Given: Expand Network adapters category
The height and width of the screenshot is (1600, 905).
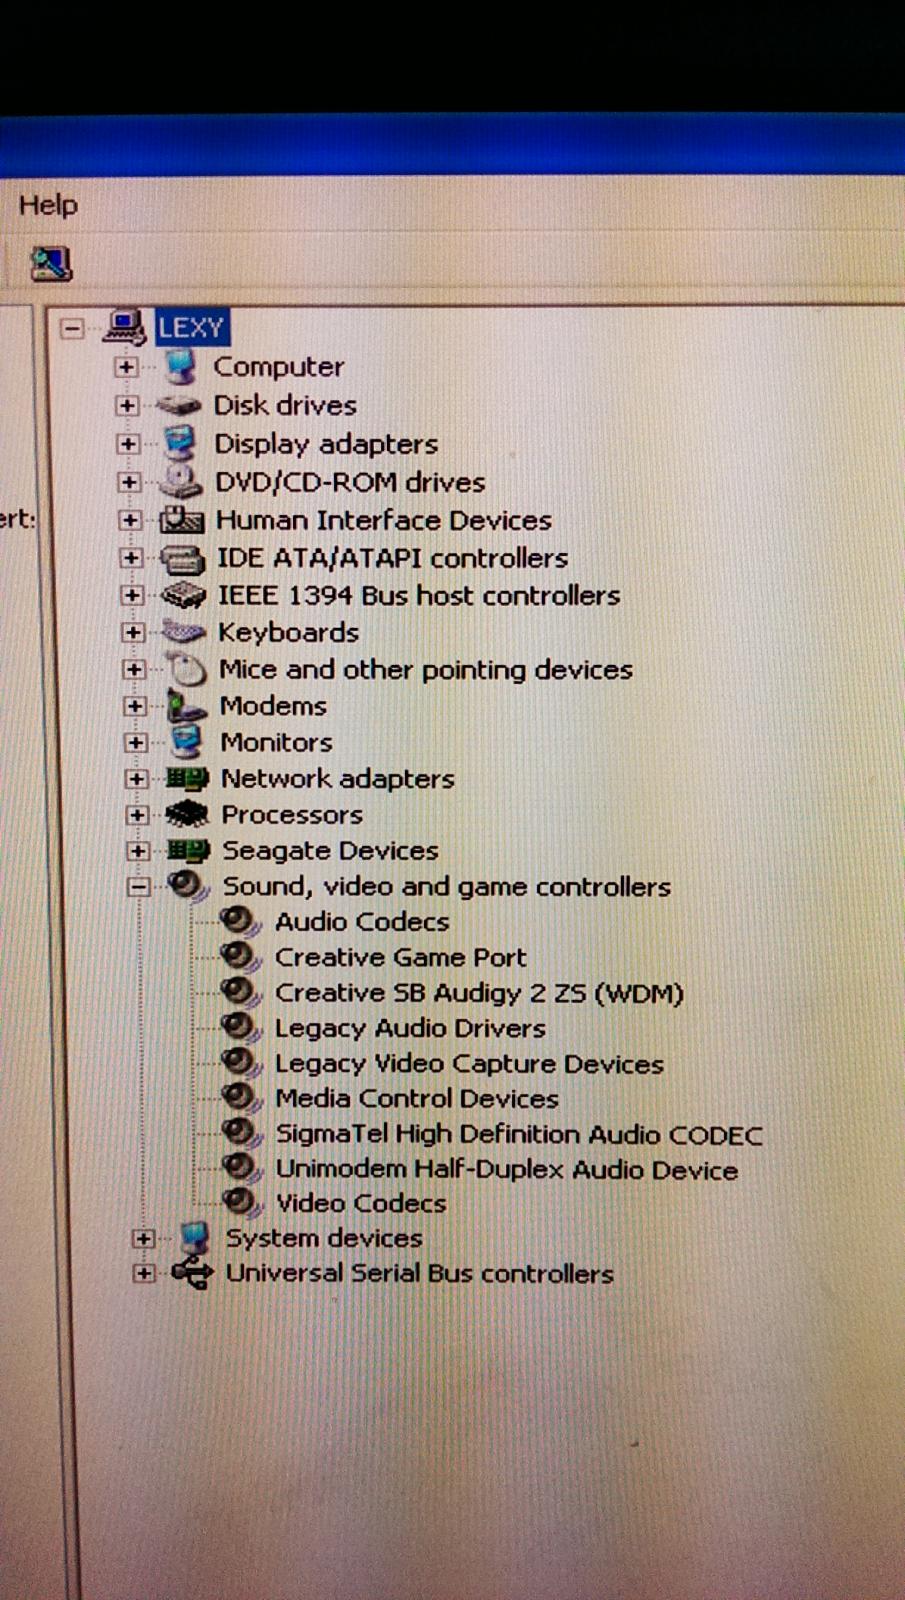Looking at the screenshot, I should click(x=136, y=778).
